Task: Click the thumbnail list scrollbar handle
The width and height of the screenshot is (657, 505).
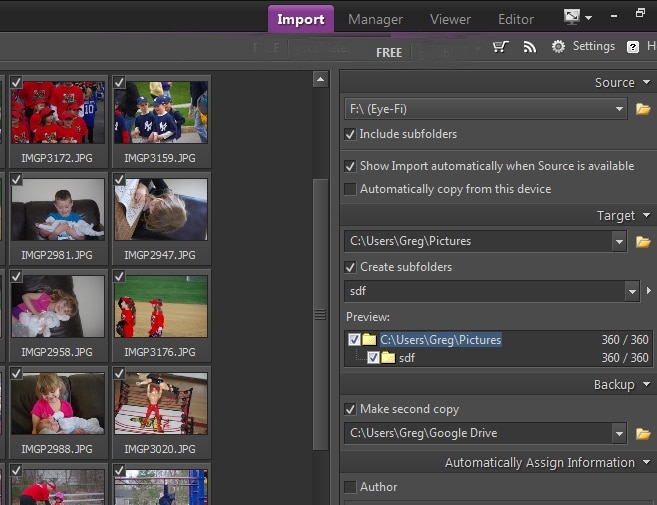Action: pyautogui.click(x=321, y=314)
